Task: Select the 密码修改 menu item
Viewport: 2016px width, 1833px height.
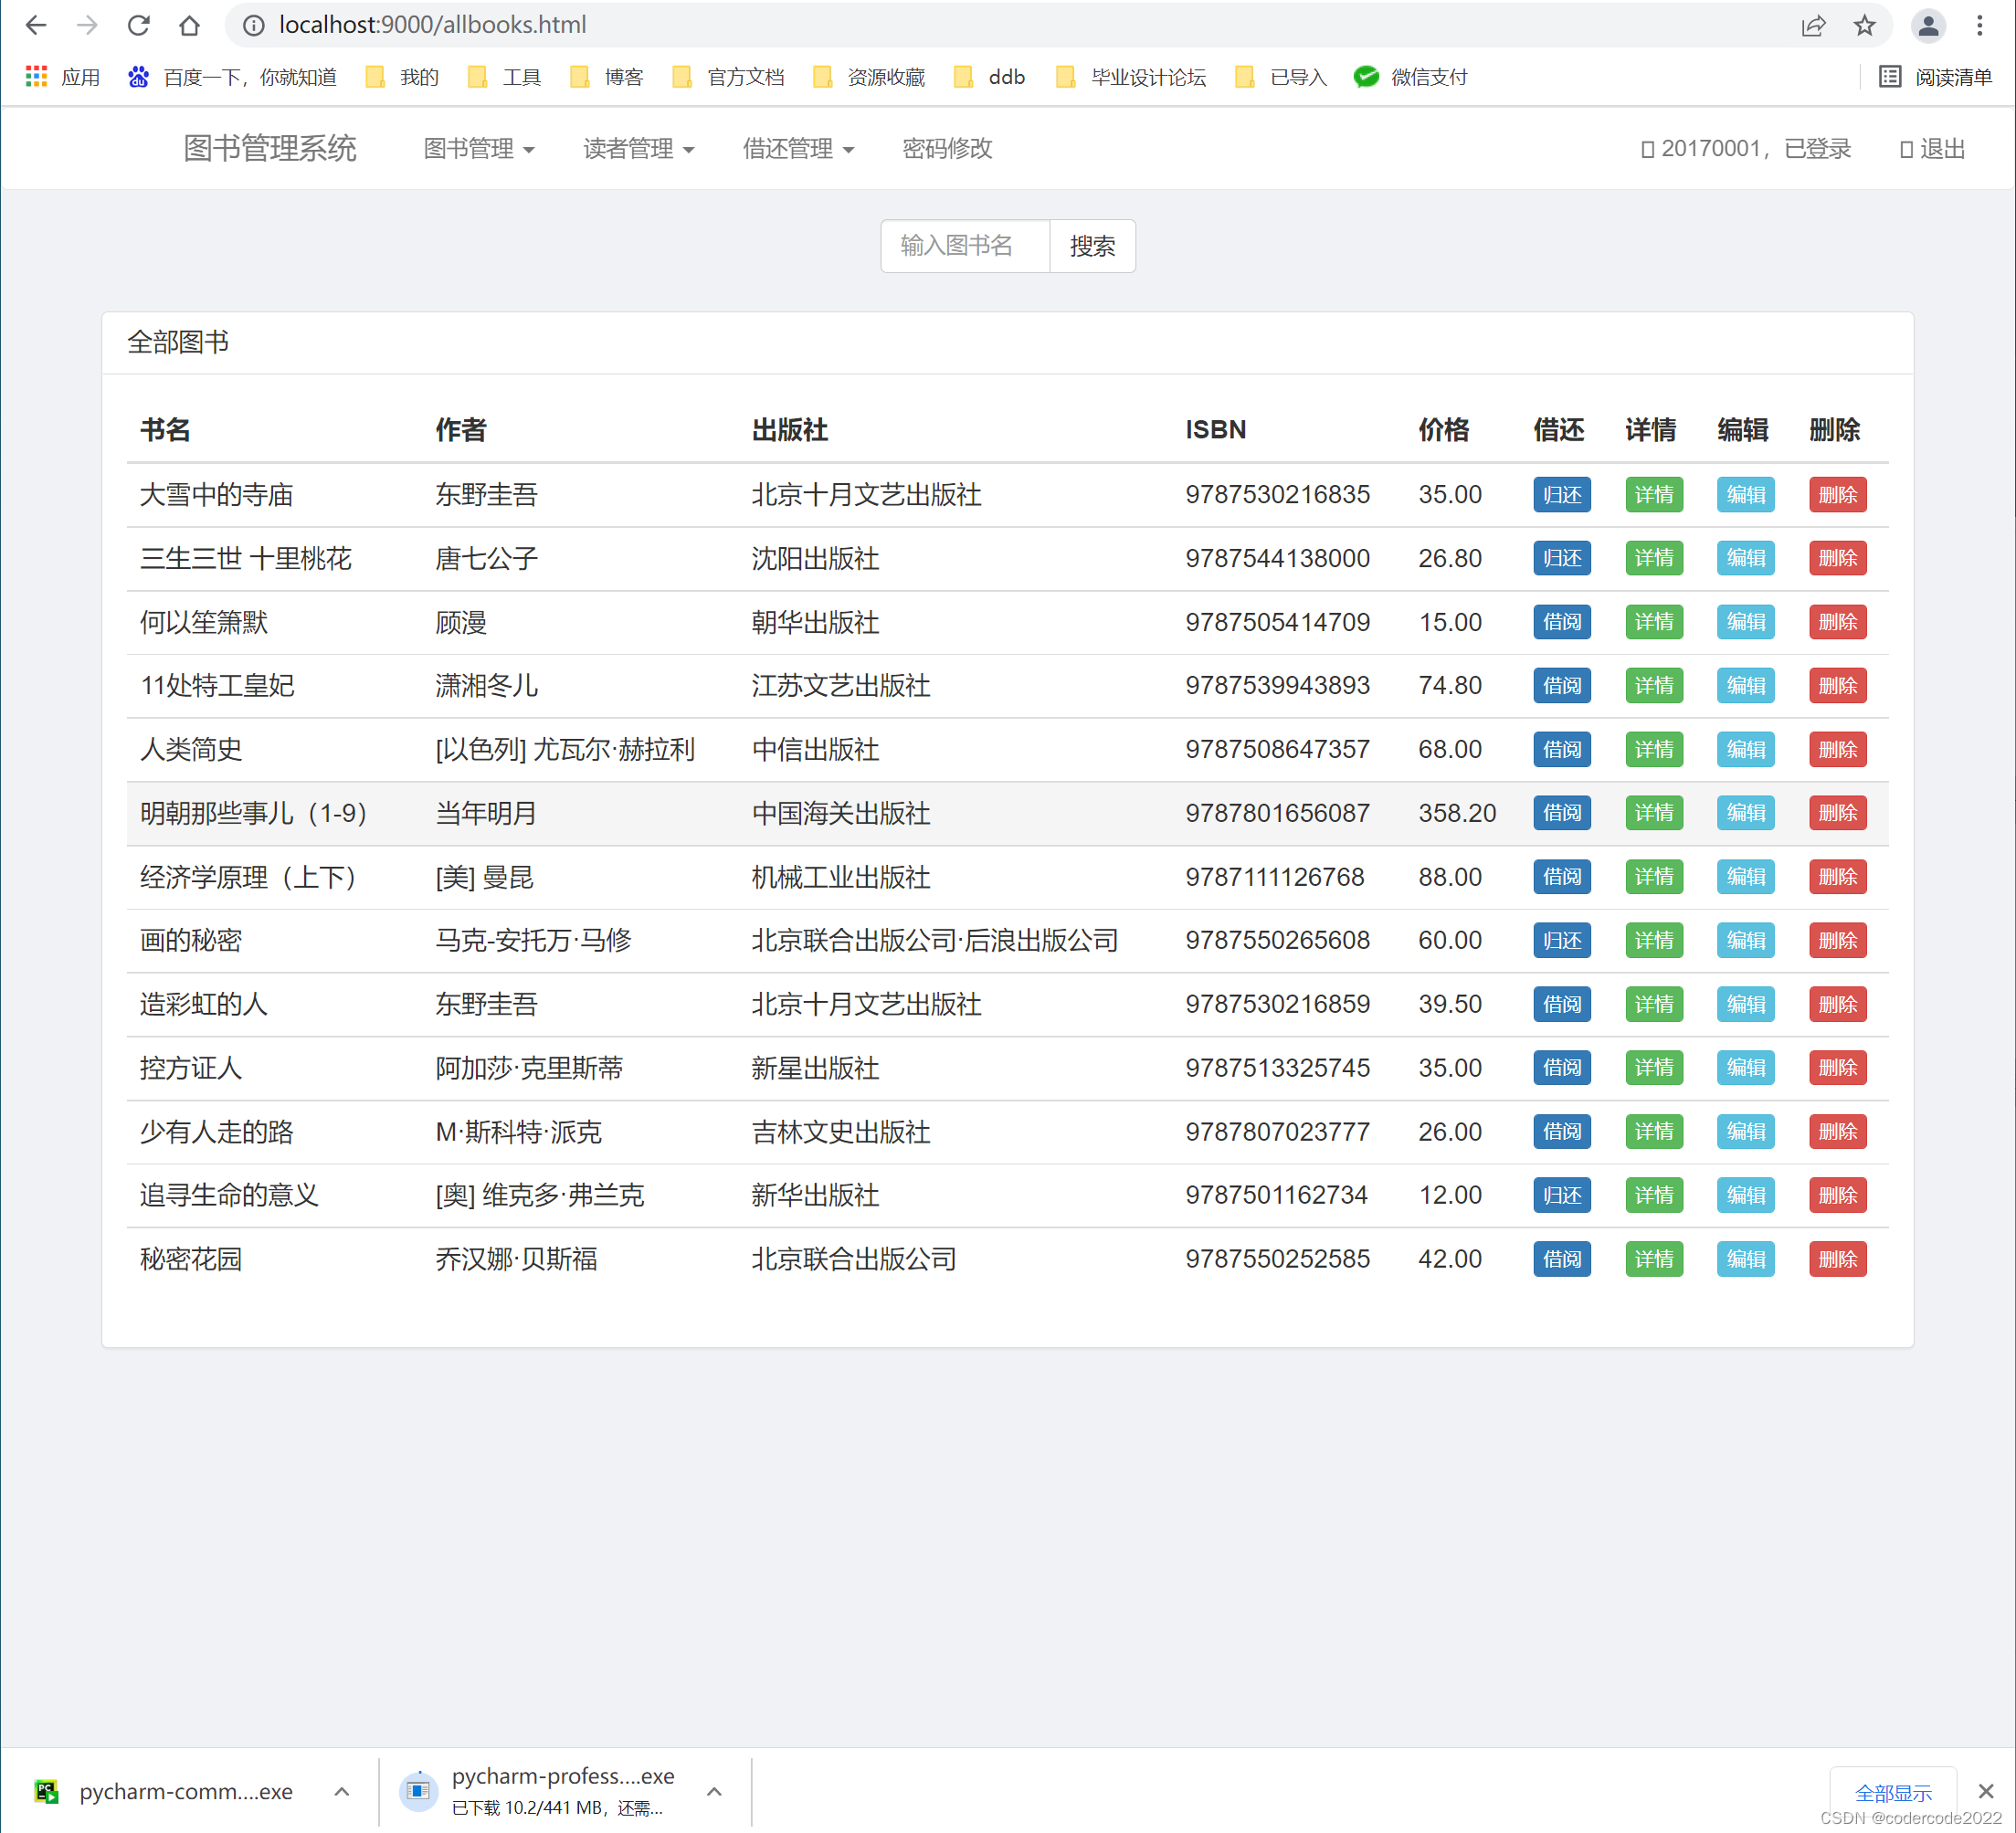Action: click(x=946, y=148)
